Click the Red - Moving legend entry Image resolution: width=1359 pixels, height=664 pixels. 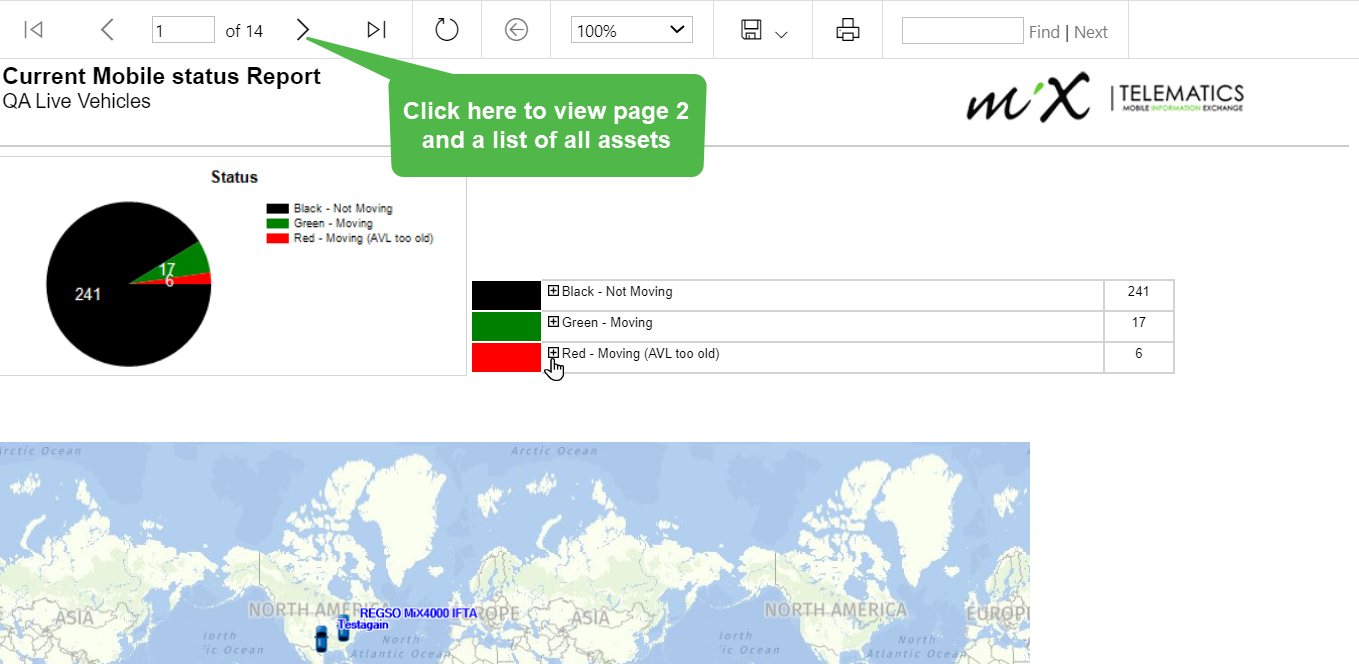tap(350, 238)
